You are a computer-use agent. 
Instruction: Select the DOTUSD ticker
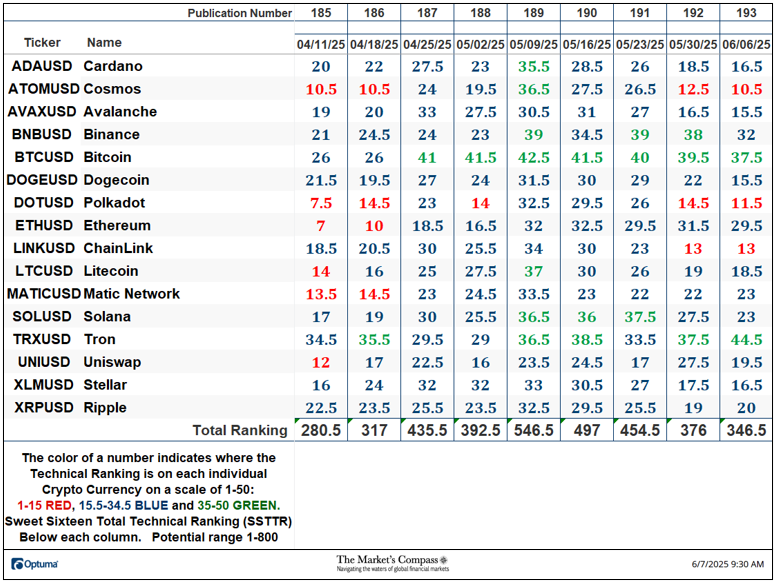pos(43,202)
